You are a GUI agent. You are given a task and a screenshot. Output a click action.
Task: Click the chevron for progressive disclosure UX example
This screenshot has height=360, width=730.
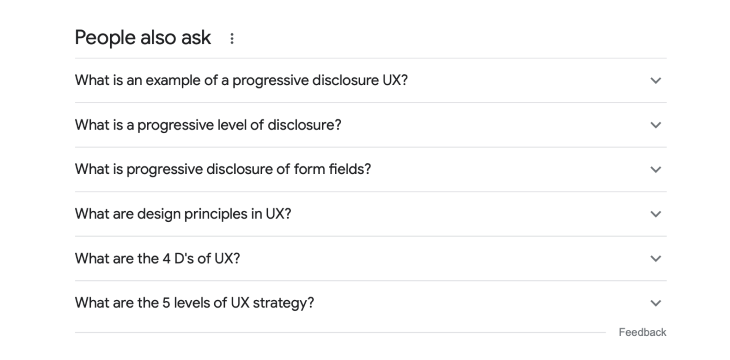tap(656, 81)
